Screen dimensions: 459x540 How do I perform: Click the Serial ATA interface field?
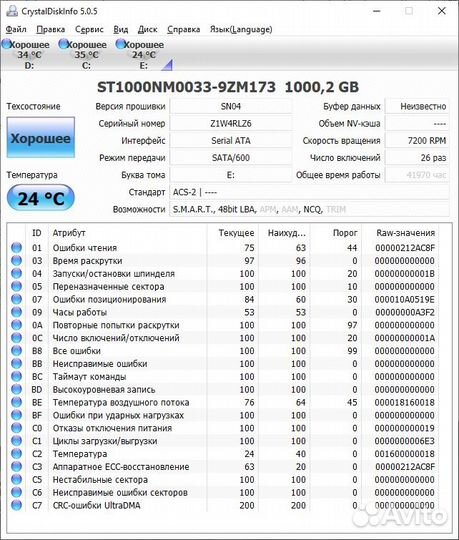click(x=231, y=141)
